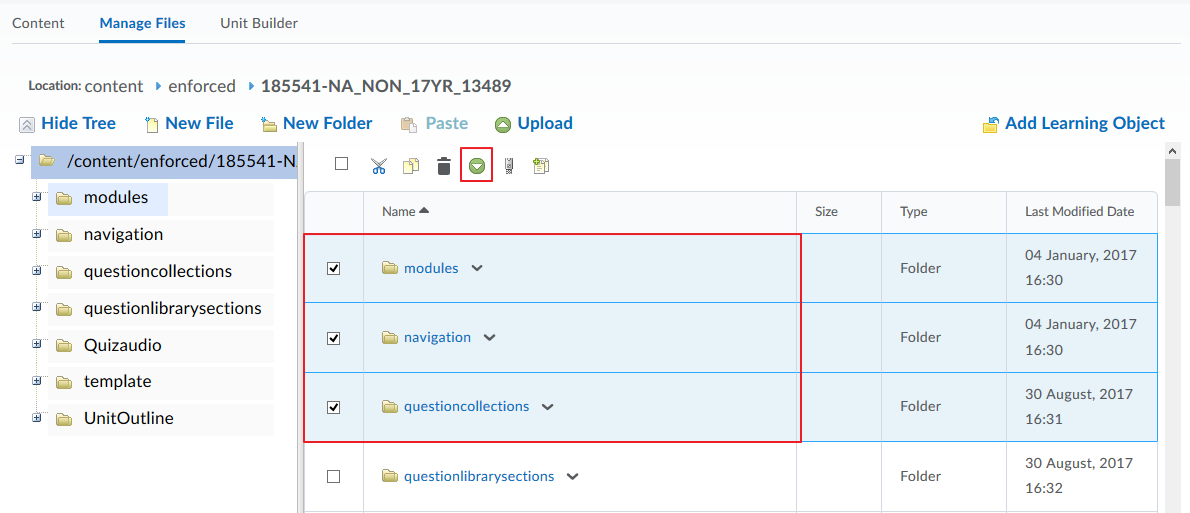Image resolution: width=1190 pixels, height=513 pixels.
Task: Click the Zip files icon
Action: (x=508, y=166)
